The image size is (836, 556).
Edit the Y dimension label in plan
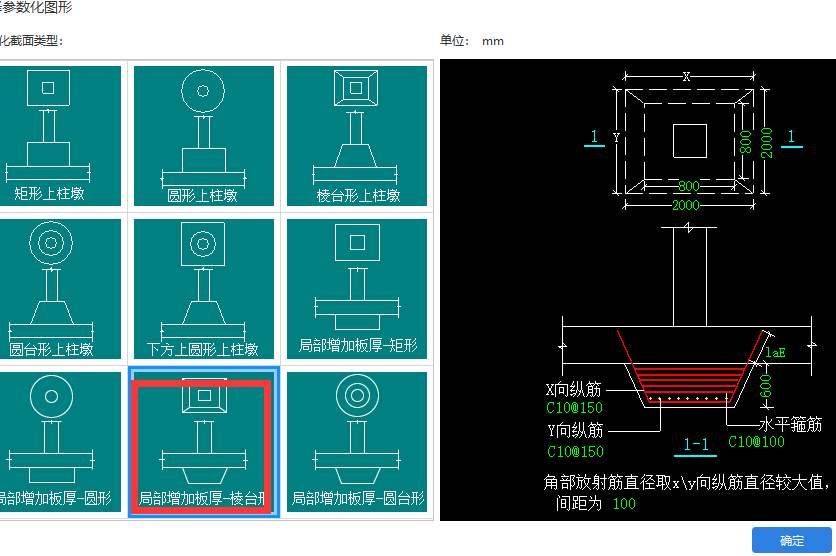[616, 138]
